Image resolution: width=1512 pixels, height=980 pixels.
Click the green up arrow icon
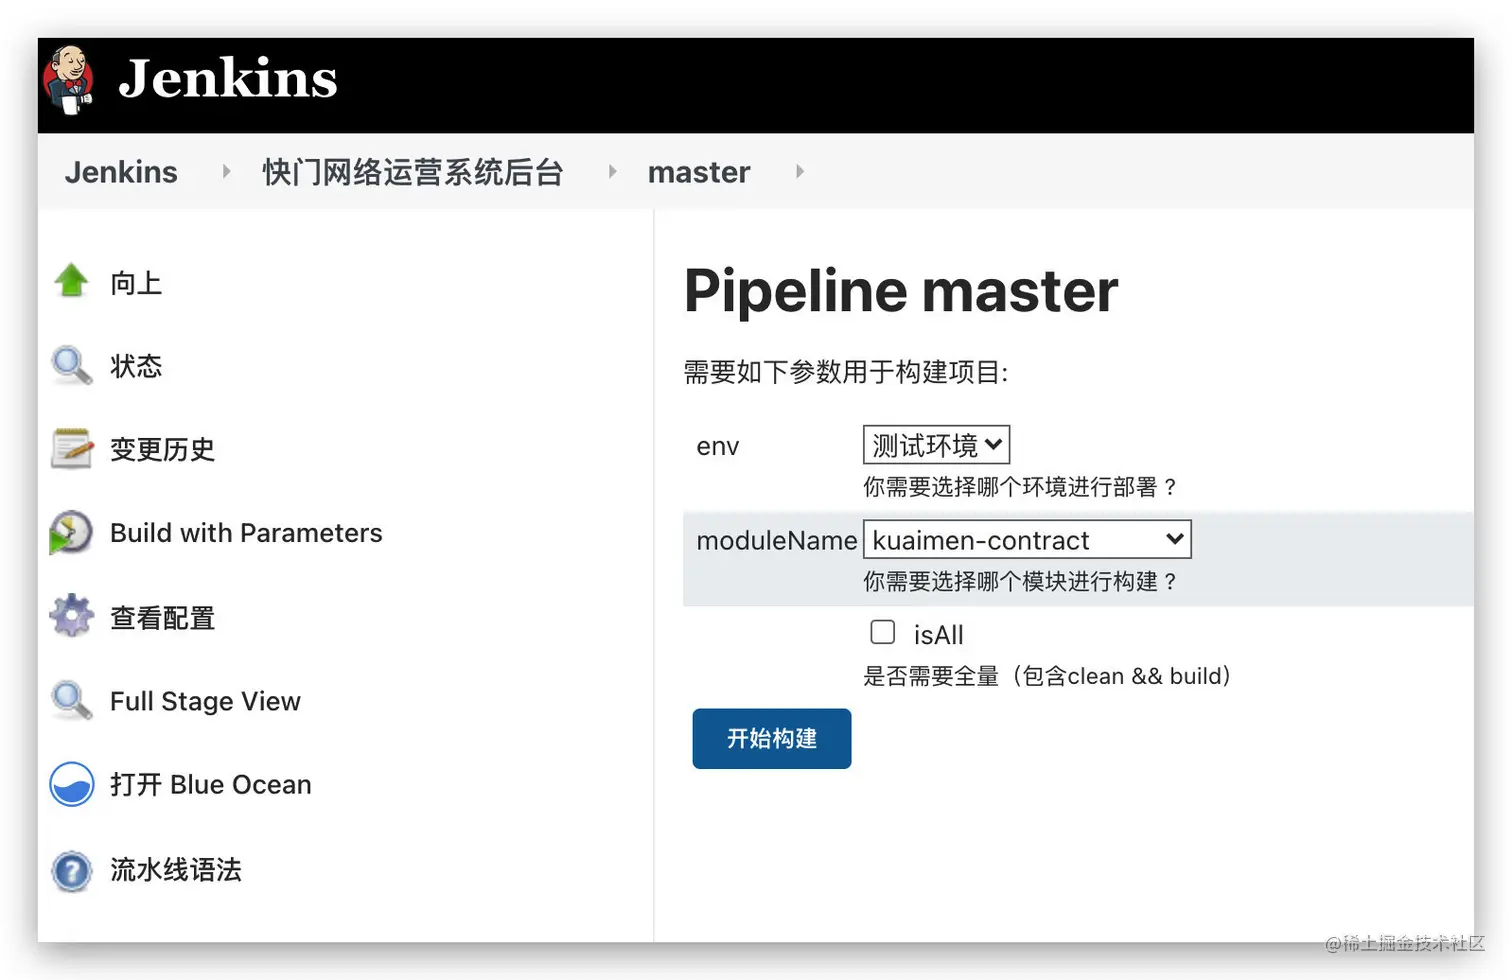(x=71, y=281)
